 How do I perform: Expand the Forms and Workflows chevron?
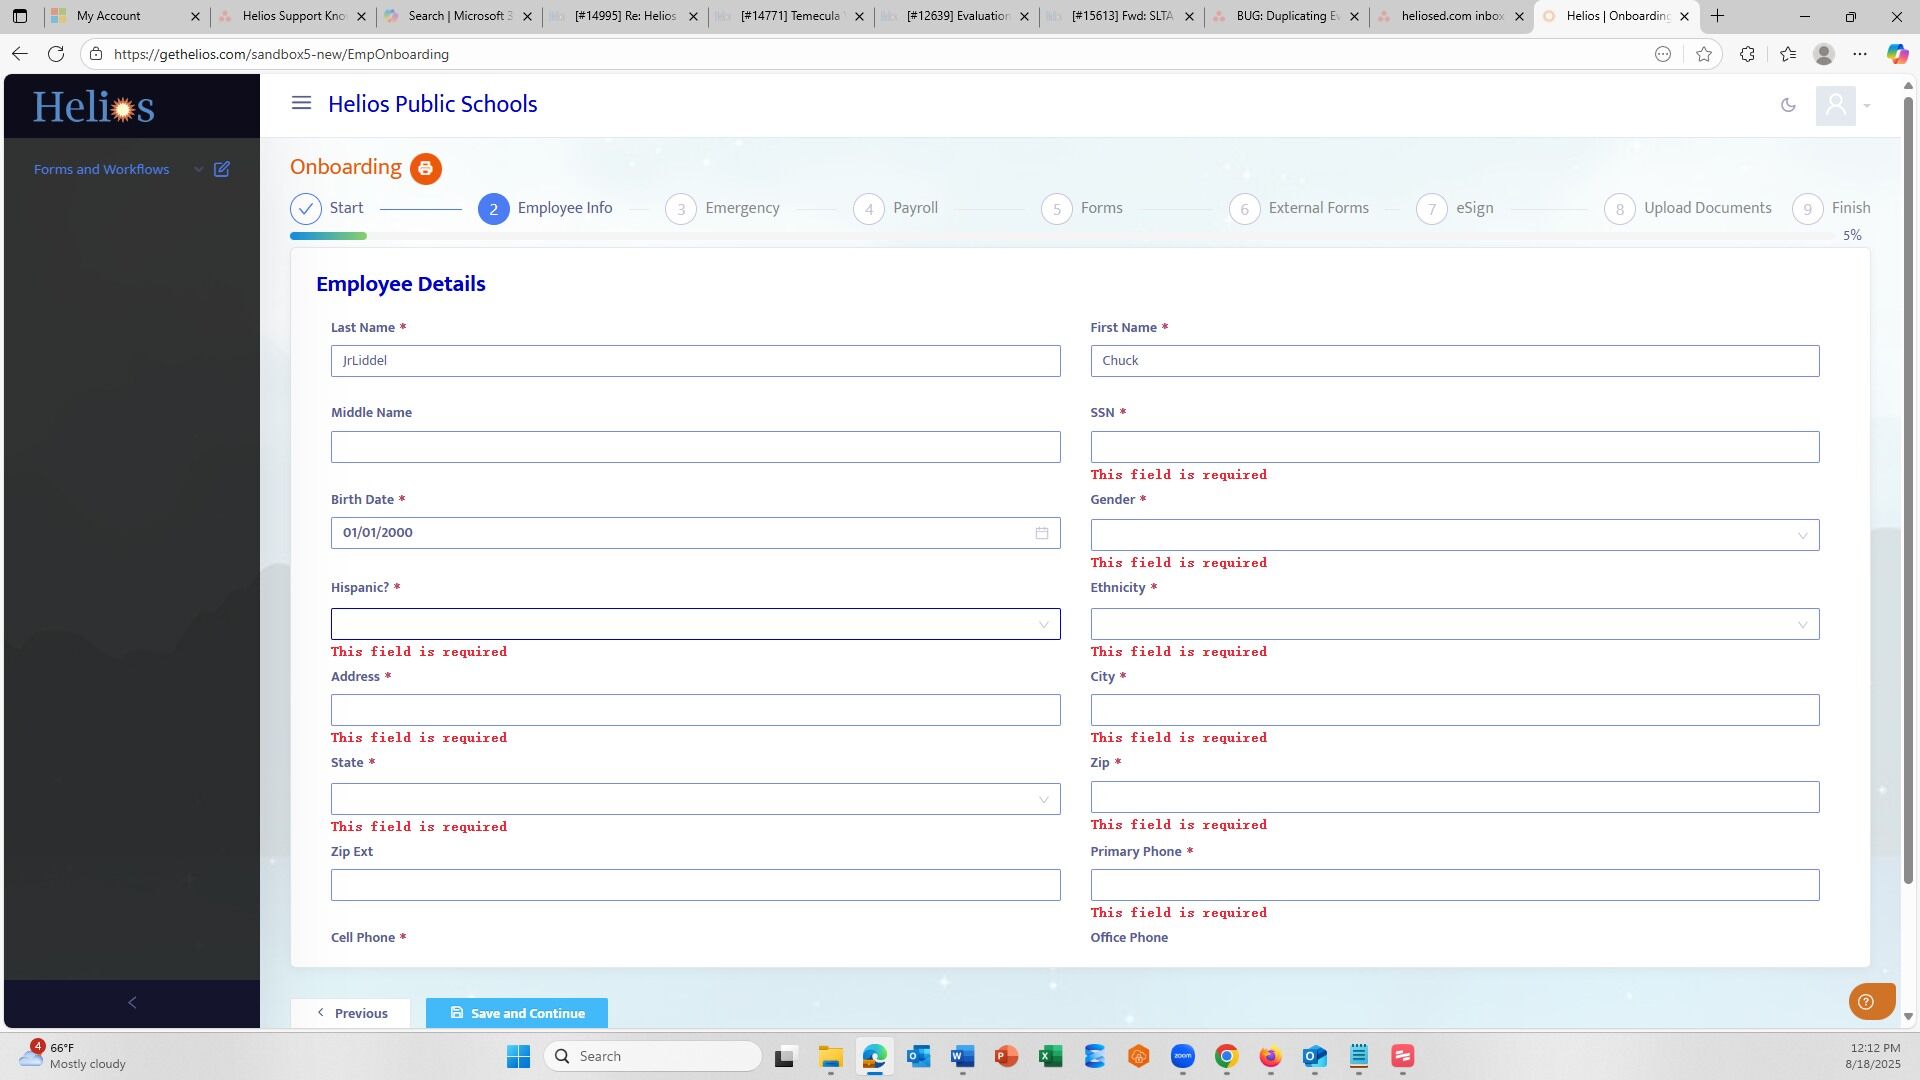pyautogui.click(x=198, y=169)
